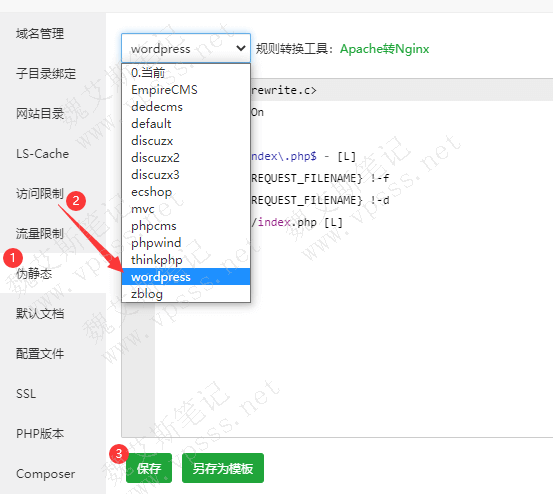Image resolution: width=553 pixels, height=494 pixels.
Task: Choose phpwind from the dropdown
Action: point(186,243)
